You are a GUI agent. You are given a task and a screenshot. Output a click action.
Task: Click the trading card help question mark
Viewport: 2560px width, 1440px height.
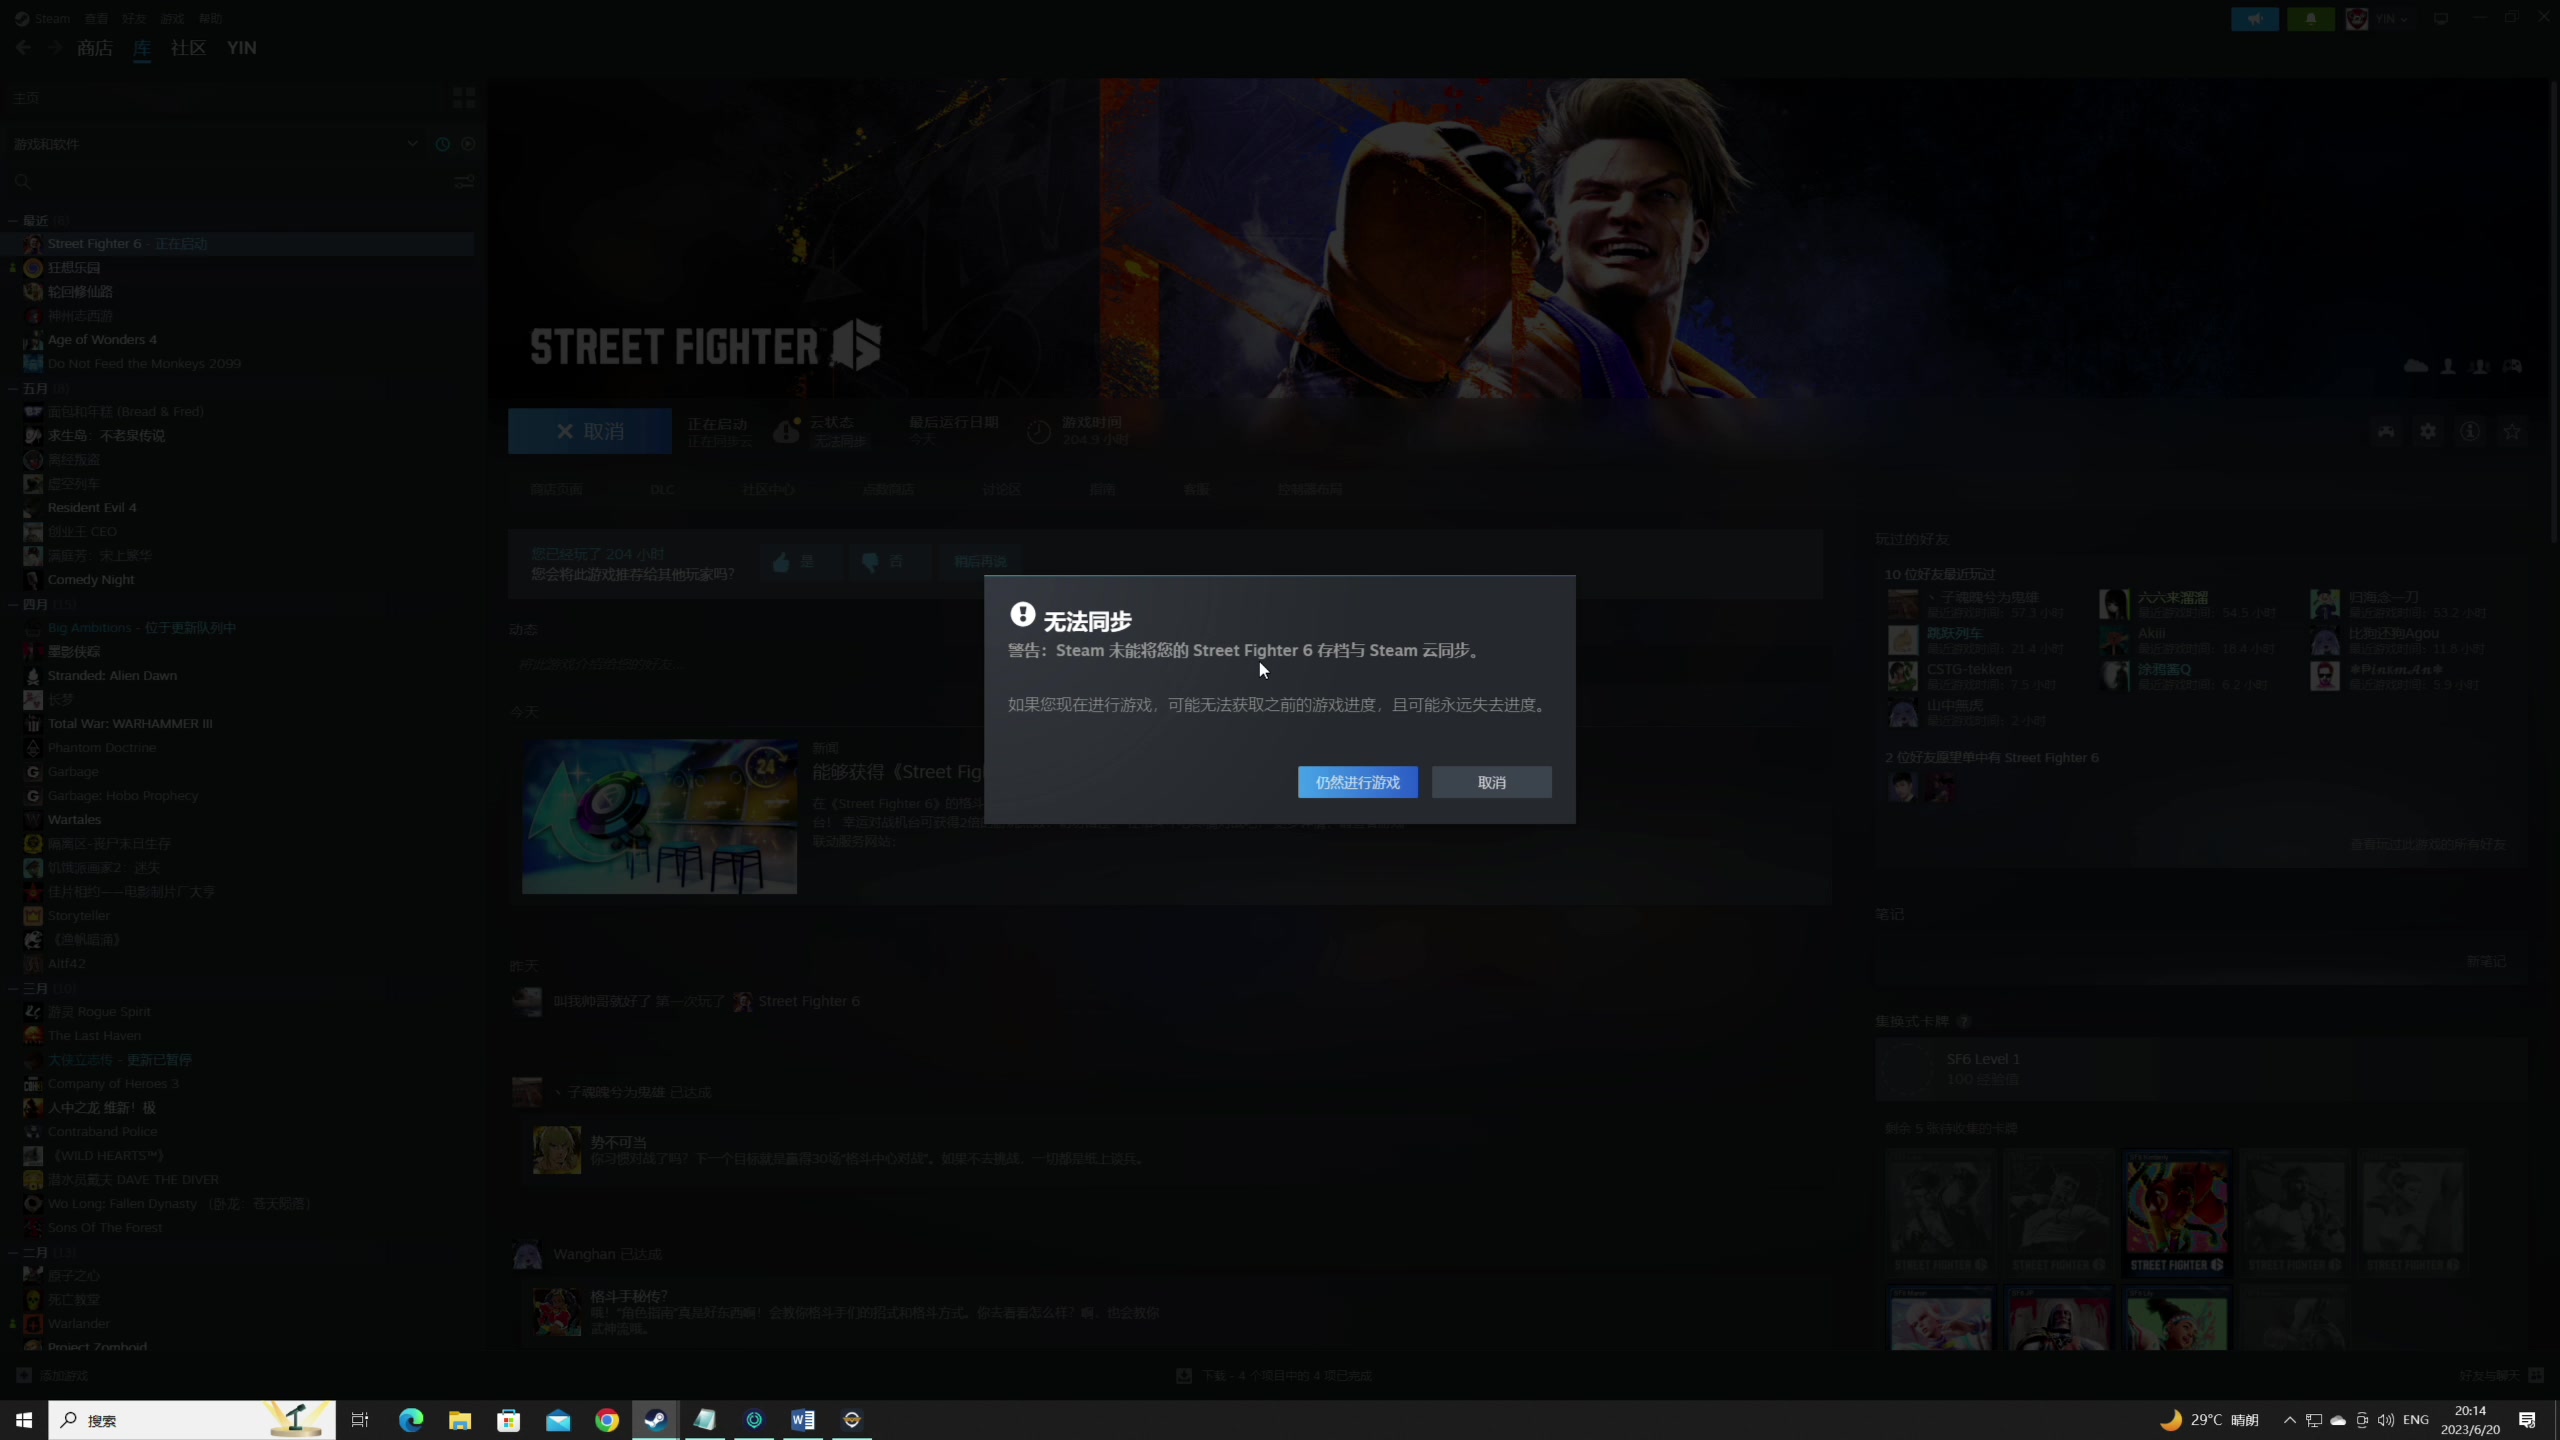1963,1021
